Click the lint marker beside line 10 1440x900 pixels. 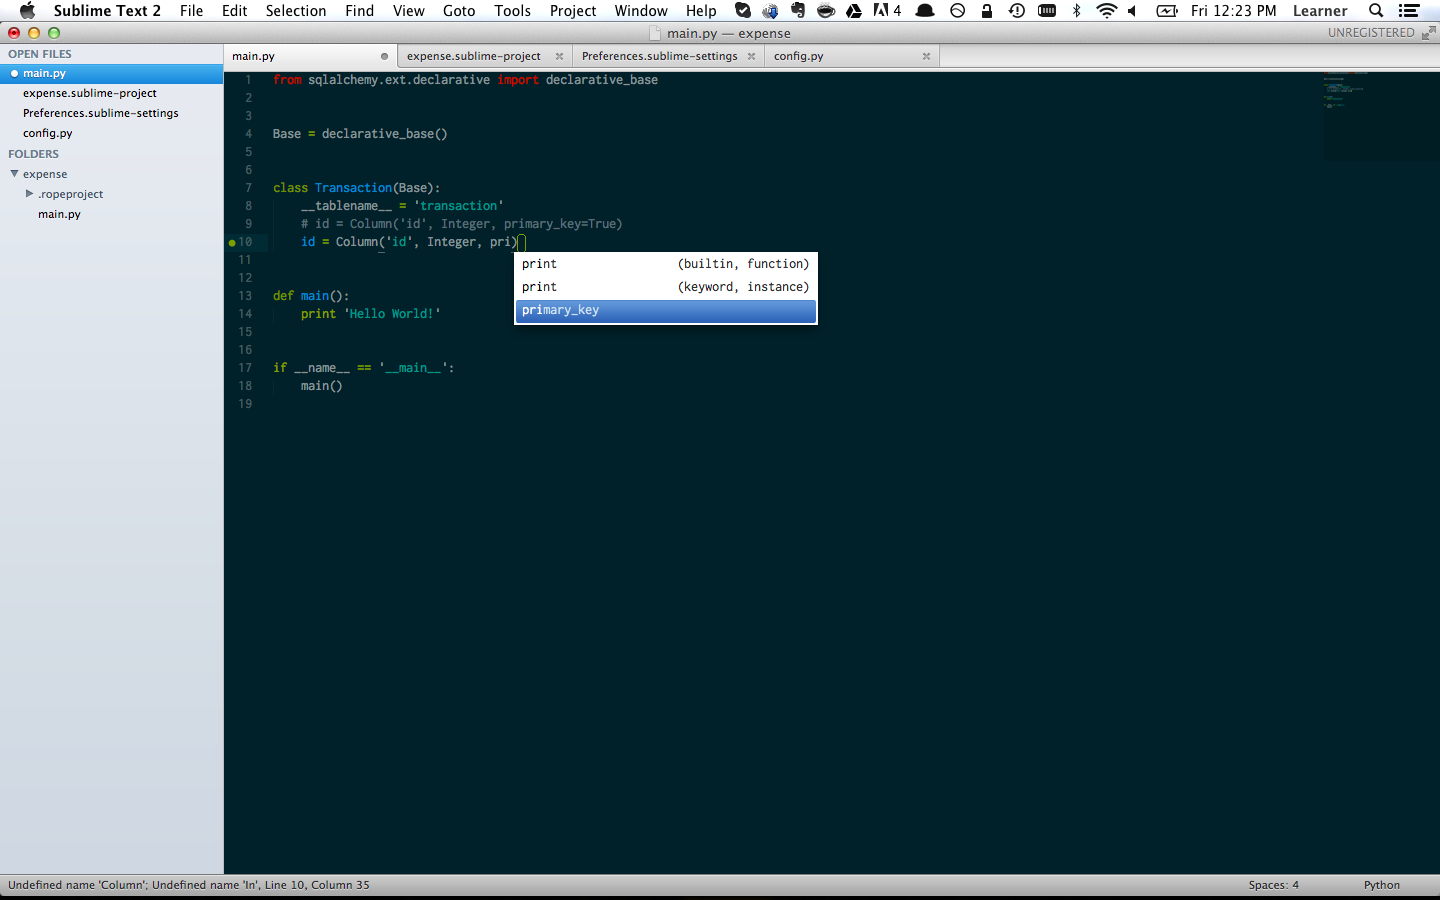click(x=232, y=242)
